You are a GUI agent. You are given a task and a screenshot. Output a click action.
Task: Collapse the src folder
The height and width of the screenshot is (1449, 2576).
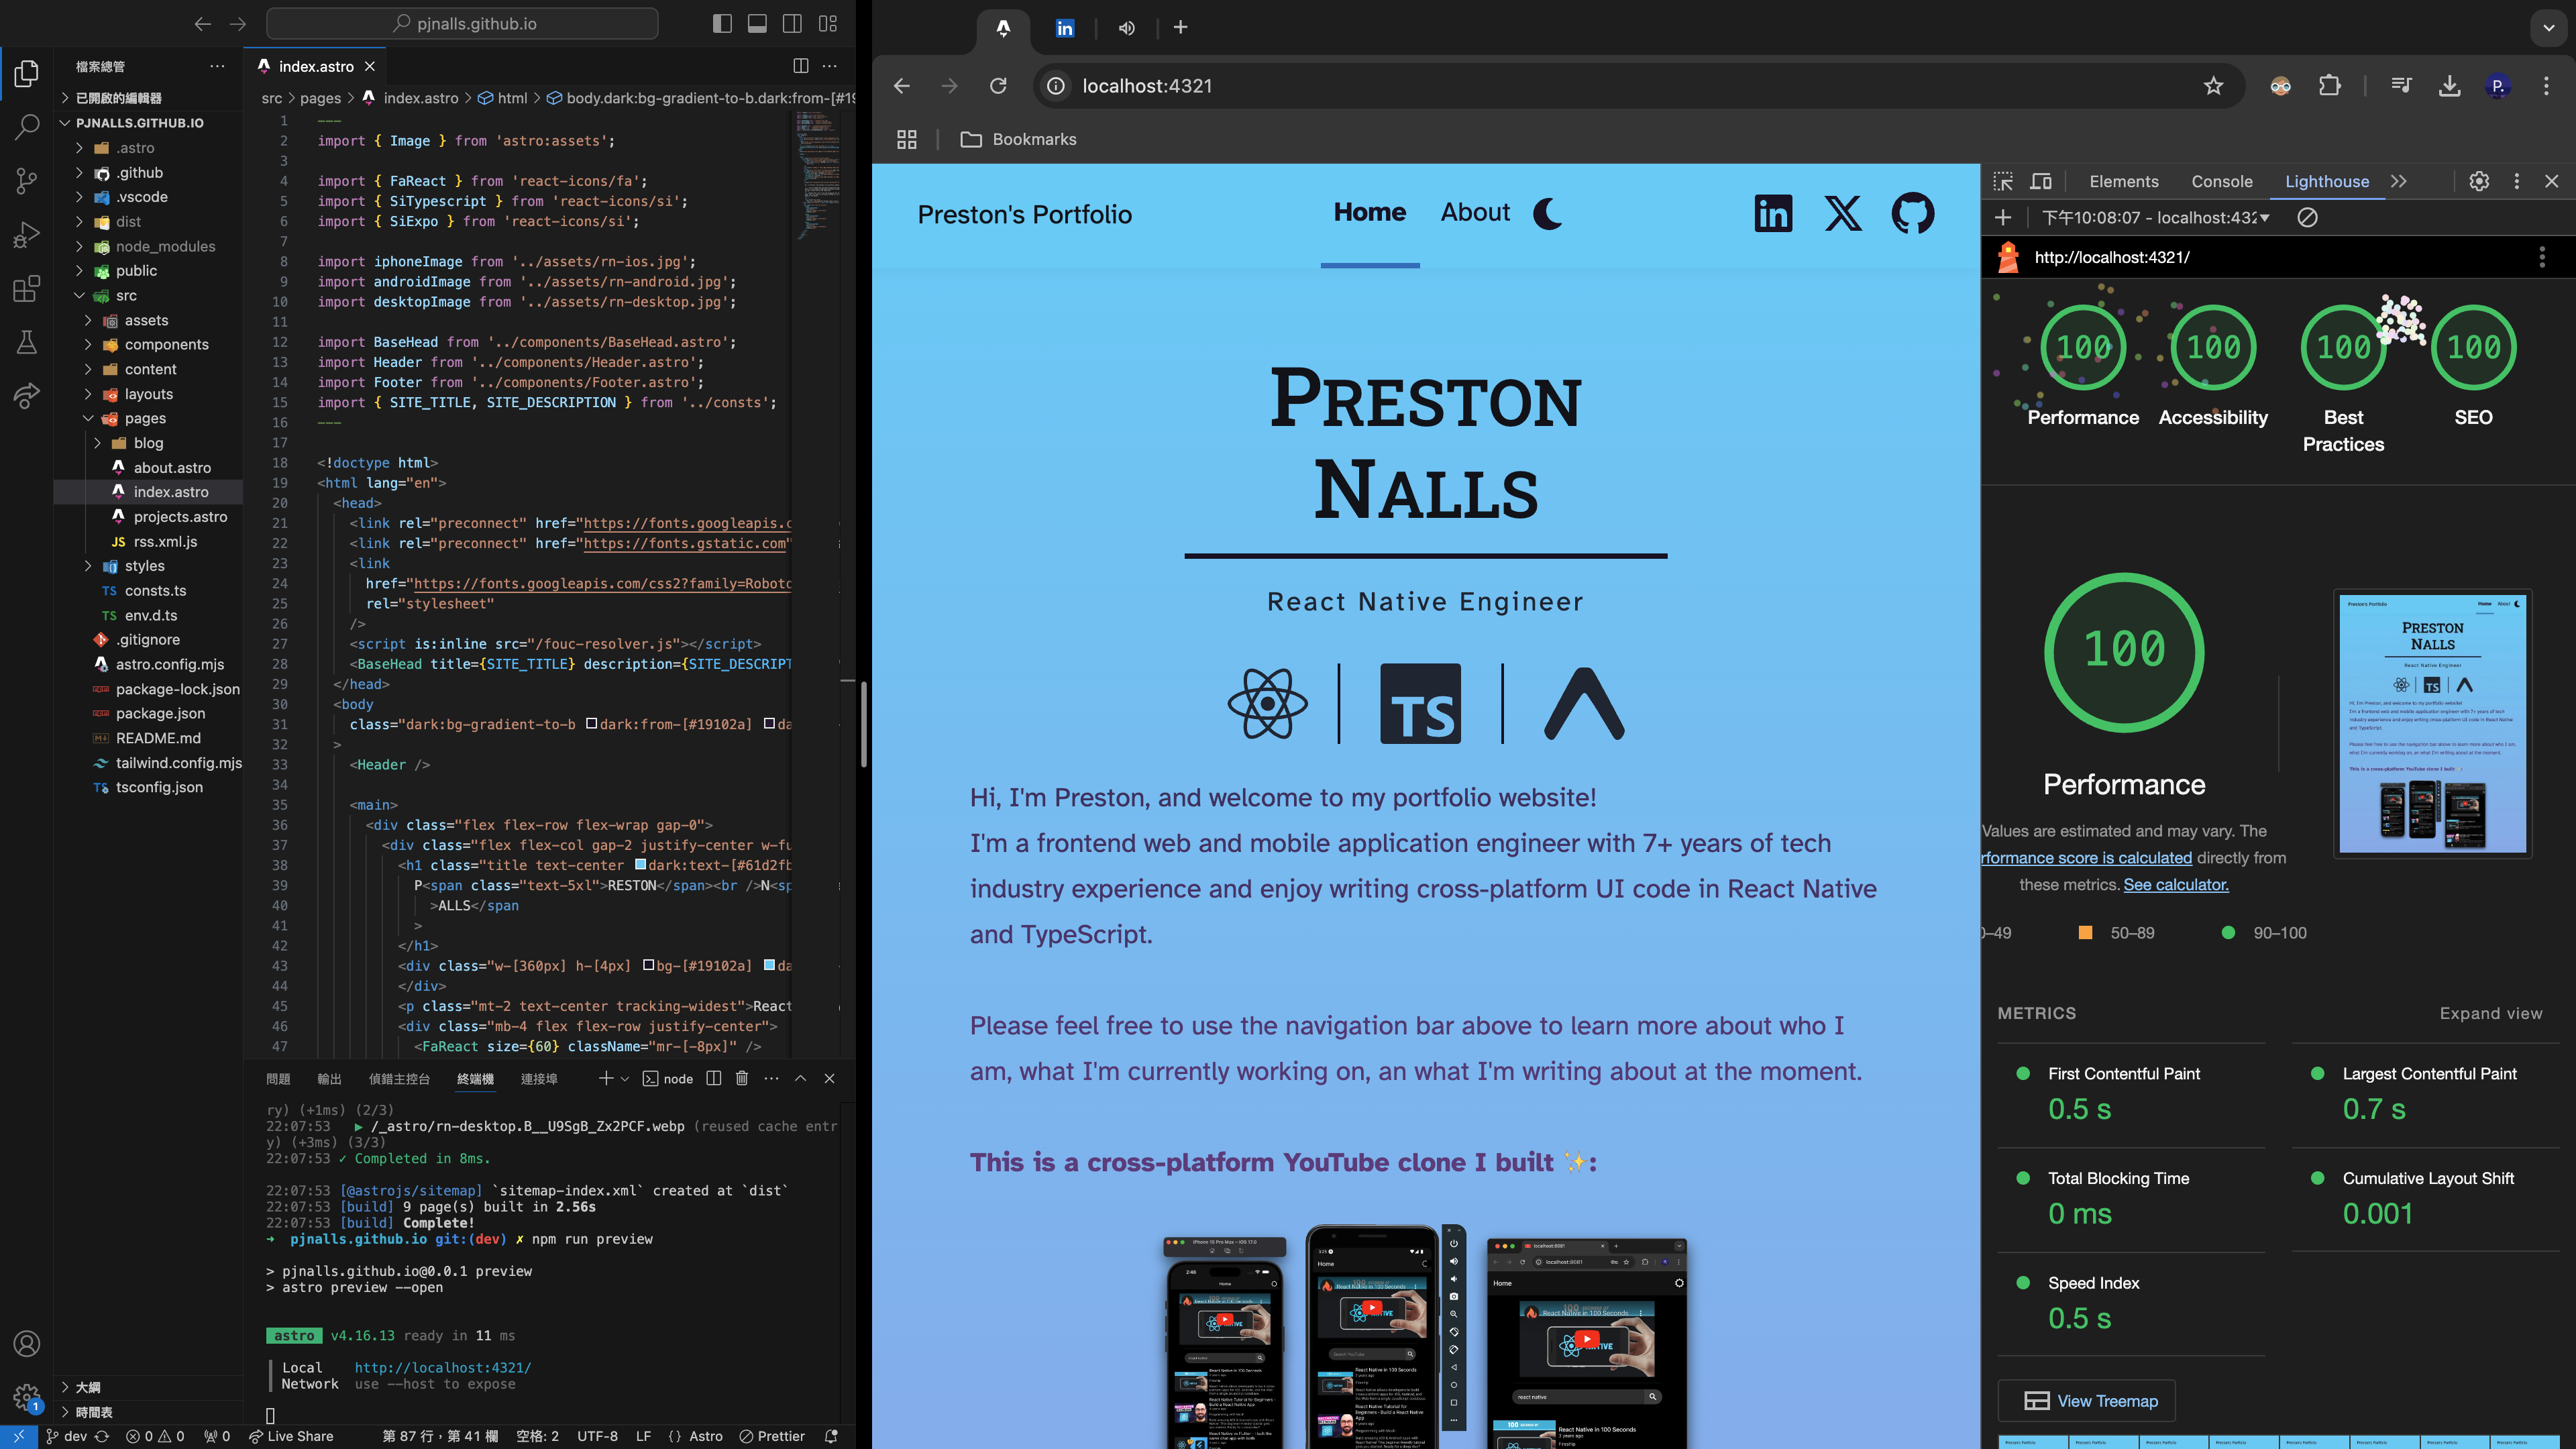[x=79, y=296]
